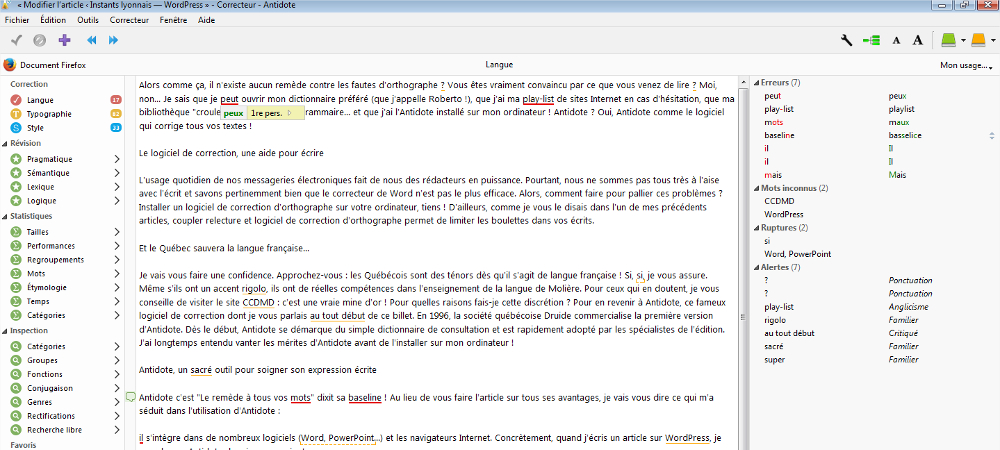
Task: Open the Aide menu
Action: coord(207,20)
